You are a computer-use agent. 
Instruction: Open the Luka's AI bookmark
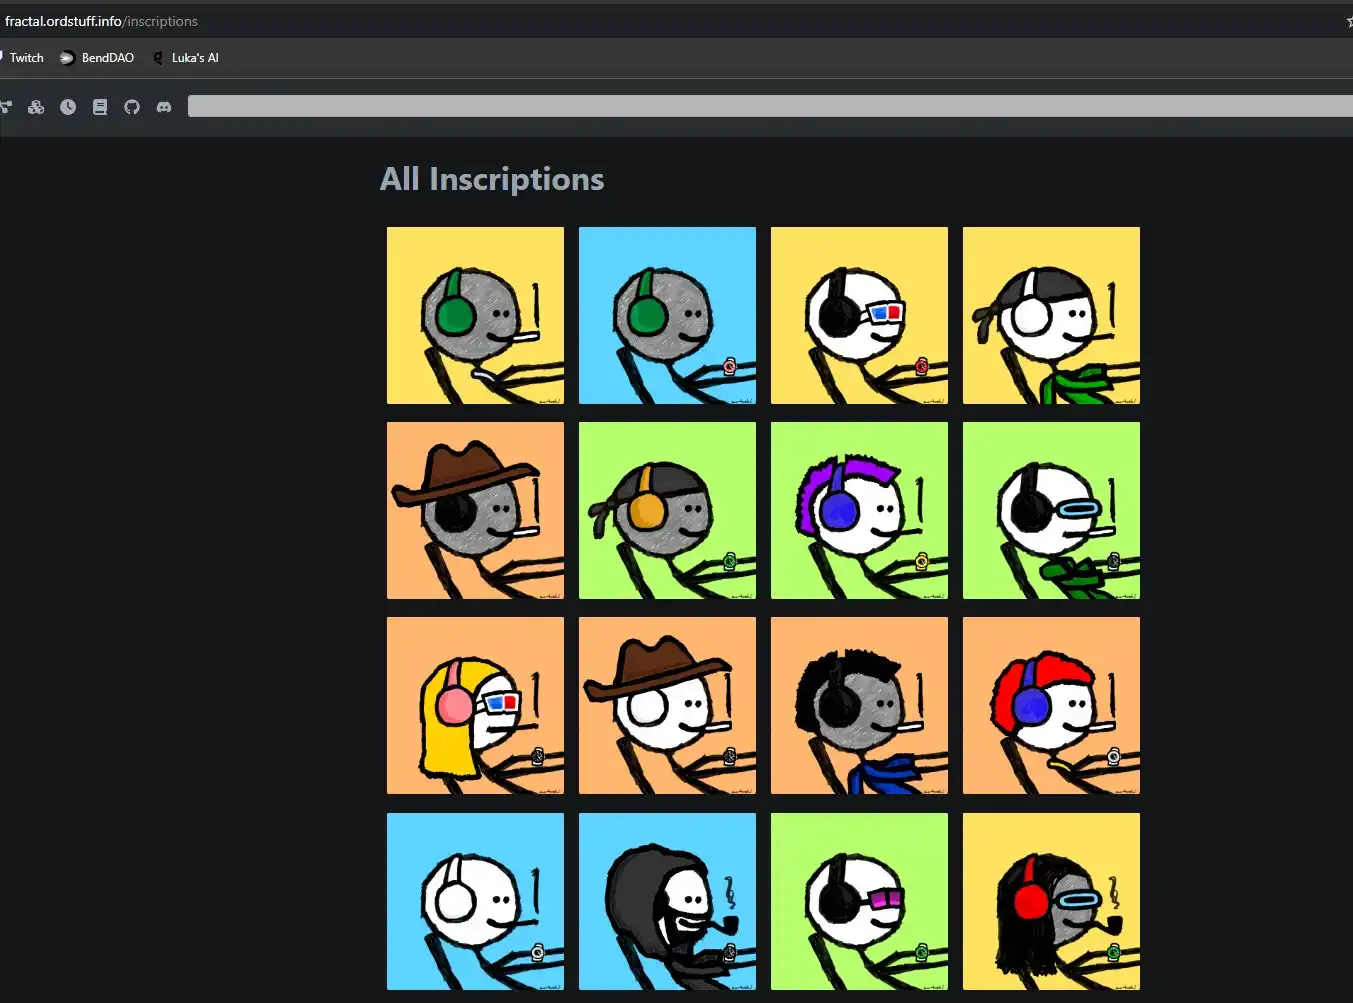(186, 58)
